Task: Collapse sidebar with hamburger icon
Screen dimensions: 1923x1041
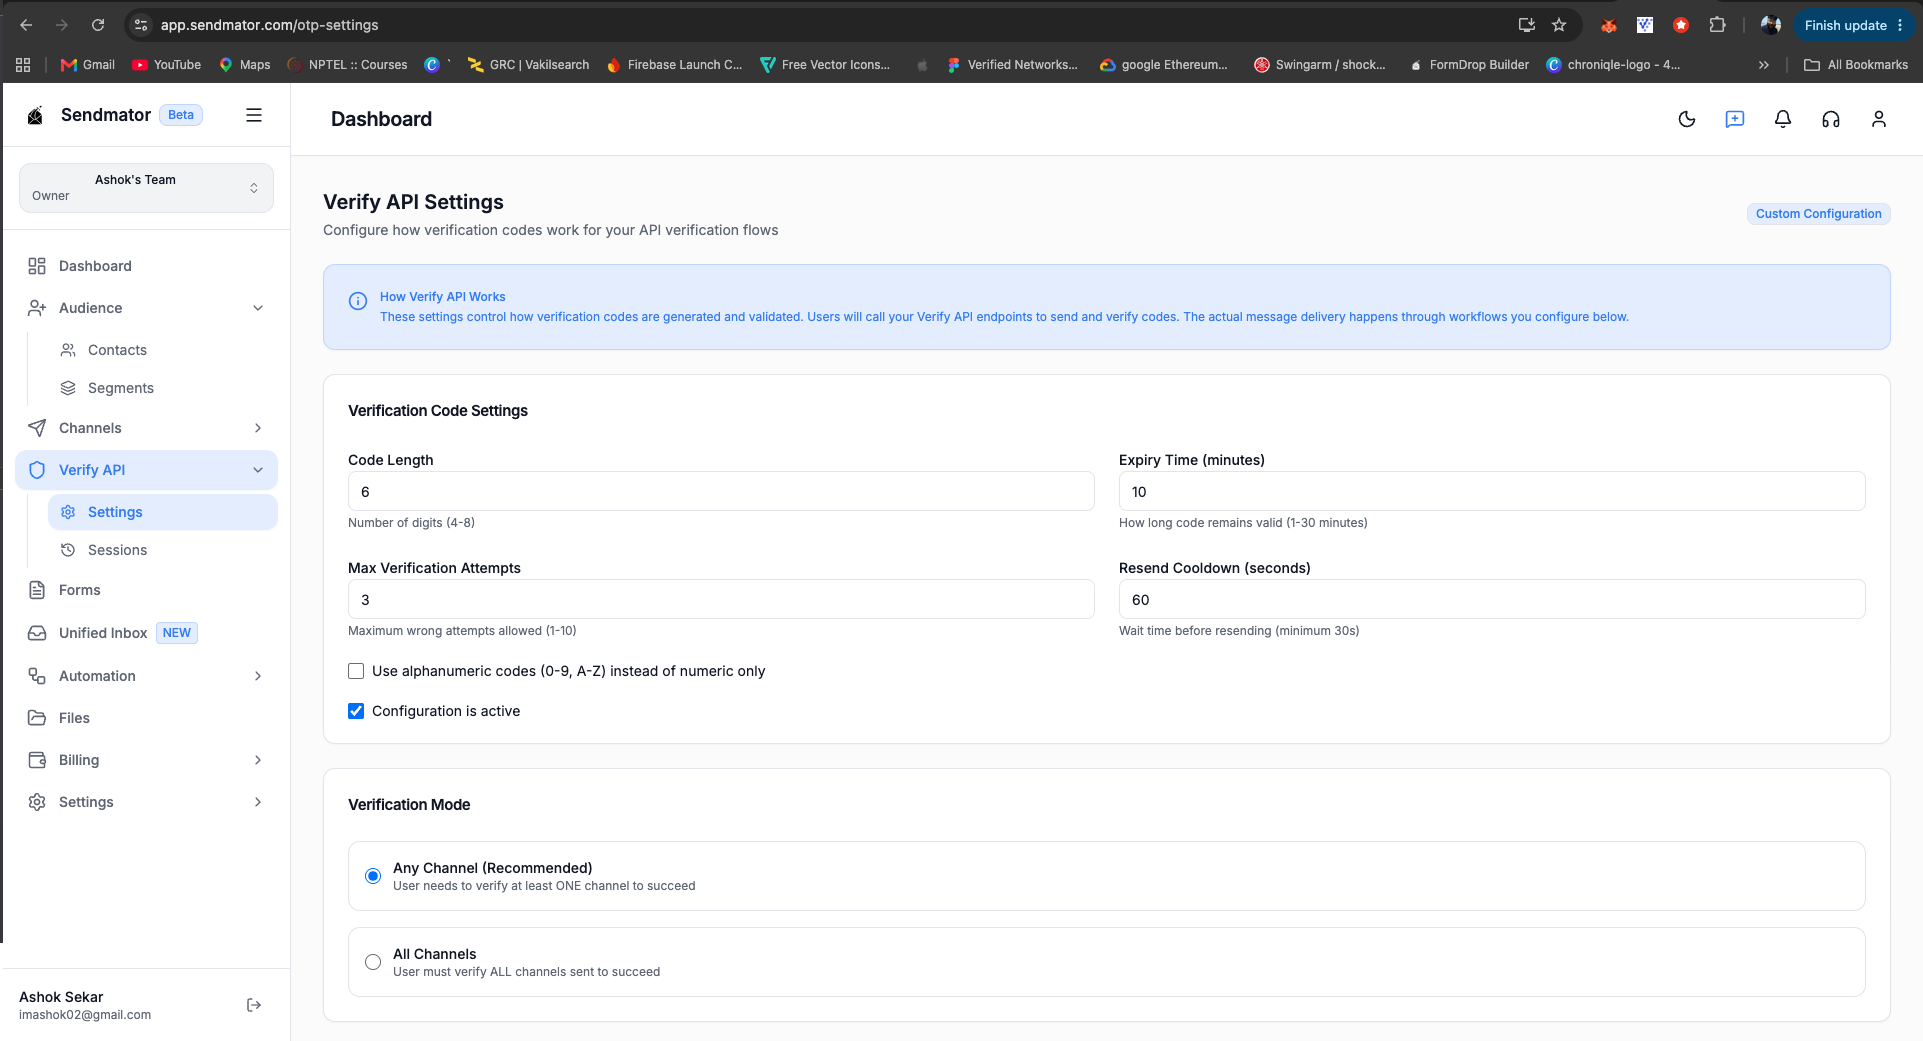Action: pyautogui.click(x=254, y=115)
